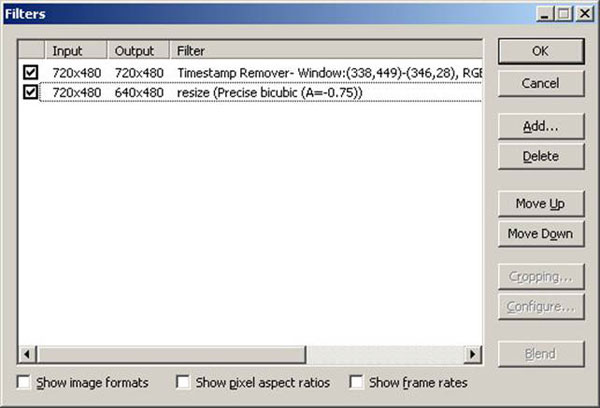Close the Filters dialog window

tap(580, 14)
